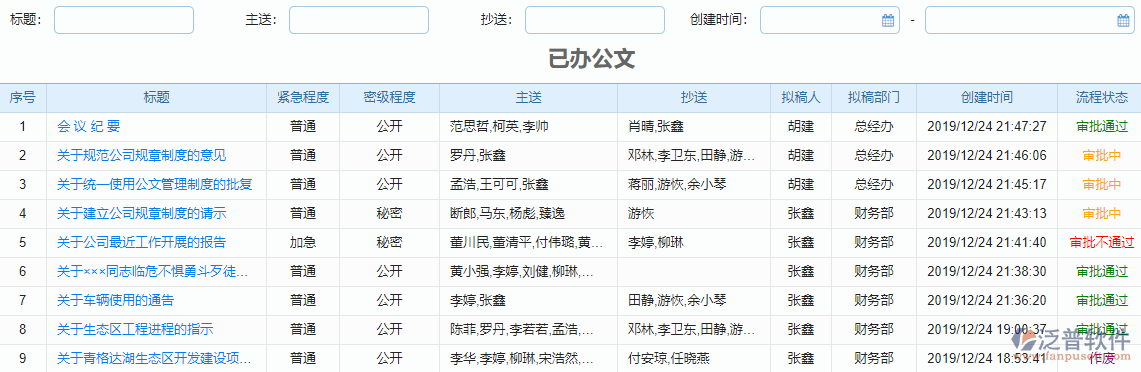Open link 关于公司最近工作开展的报告
Image resolution: width=1141 pixels, height=372 pixels.
(x=142, y=243)
